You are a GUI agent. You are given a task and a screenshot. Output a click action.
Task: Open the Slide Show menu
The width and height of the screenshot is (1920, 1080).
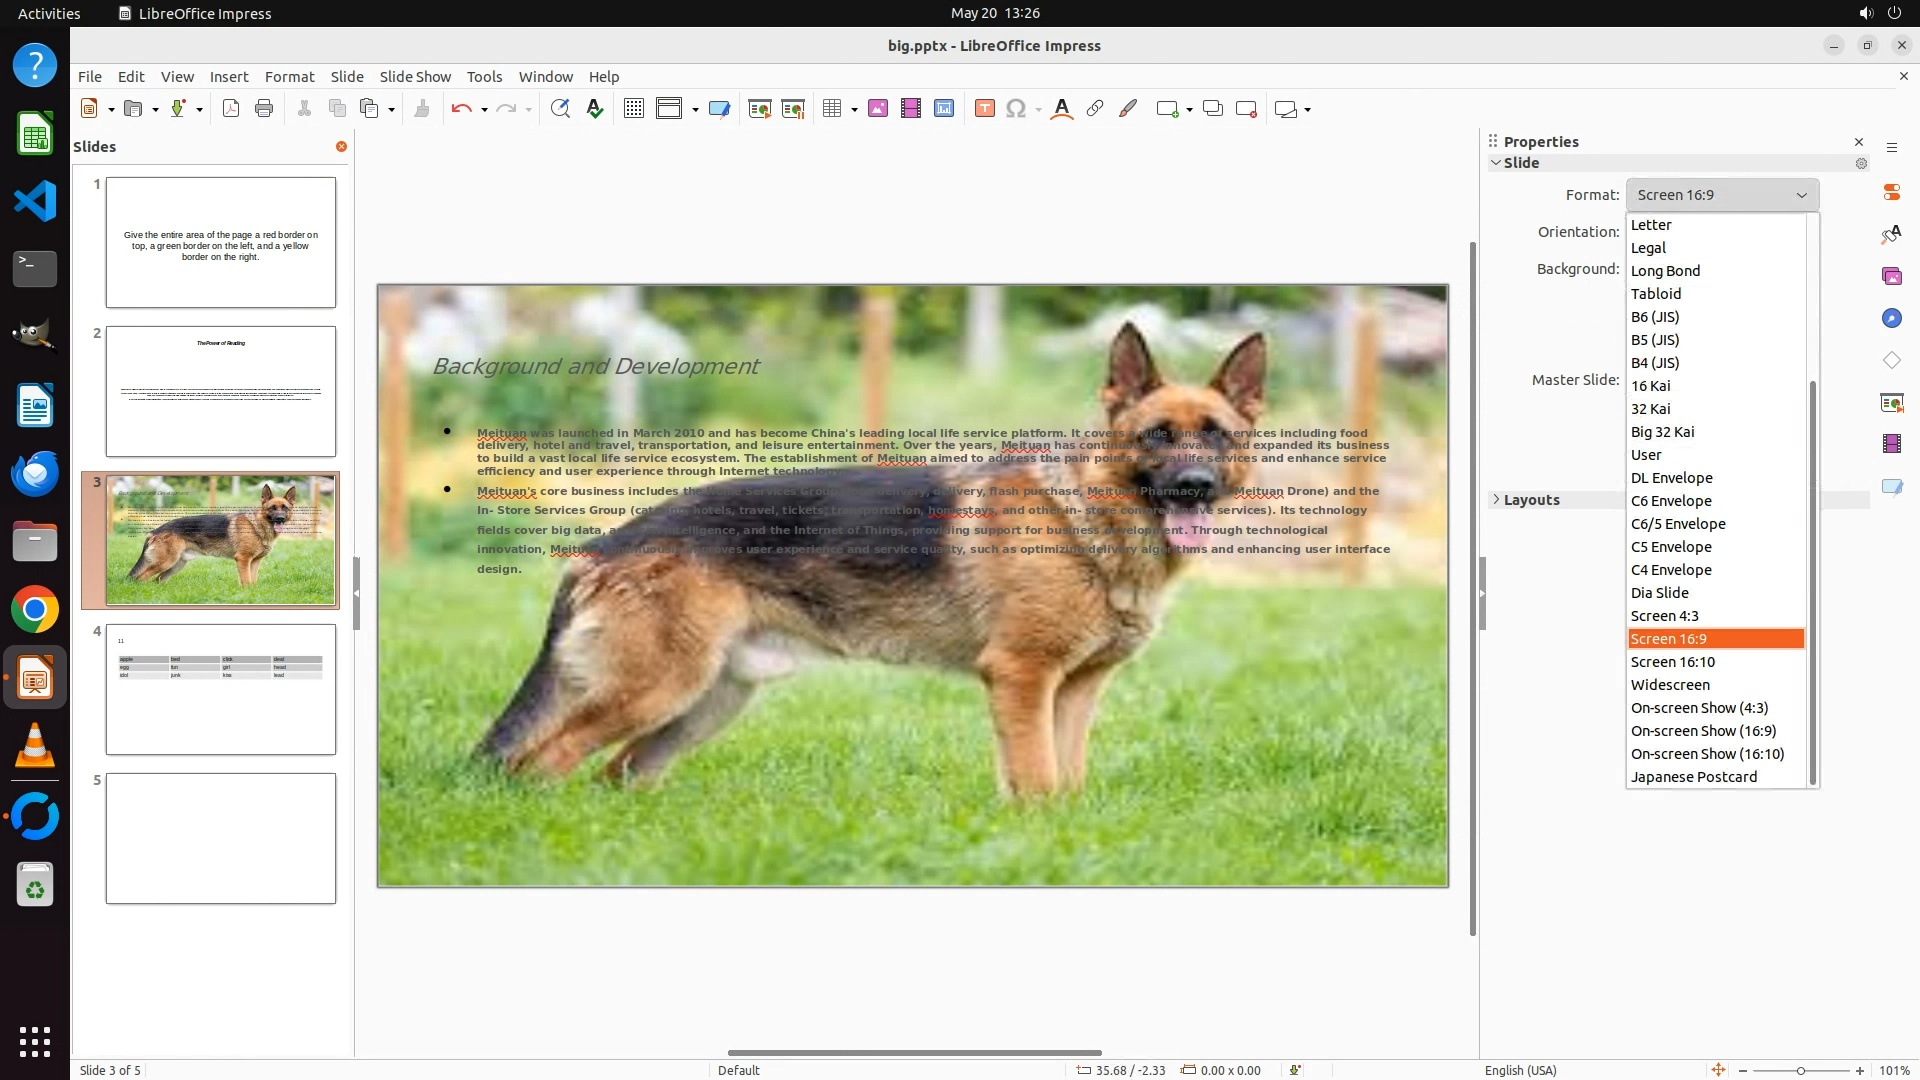(415, 76)
